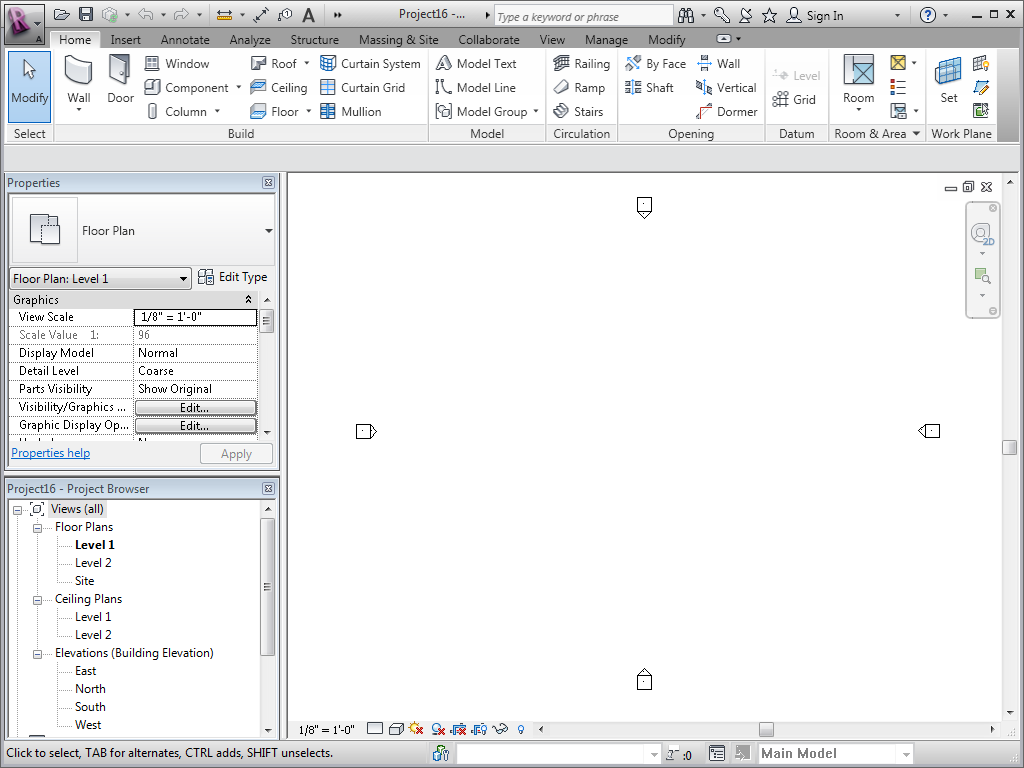Click the Set work plane icon
Image resolution: width=1024 pixels, height=768 pixels.
948,80
